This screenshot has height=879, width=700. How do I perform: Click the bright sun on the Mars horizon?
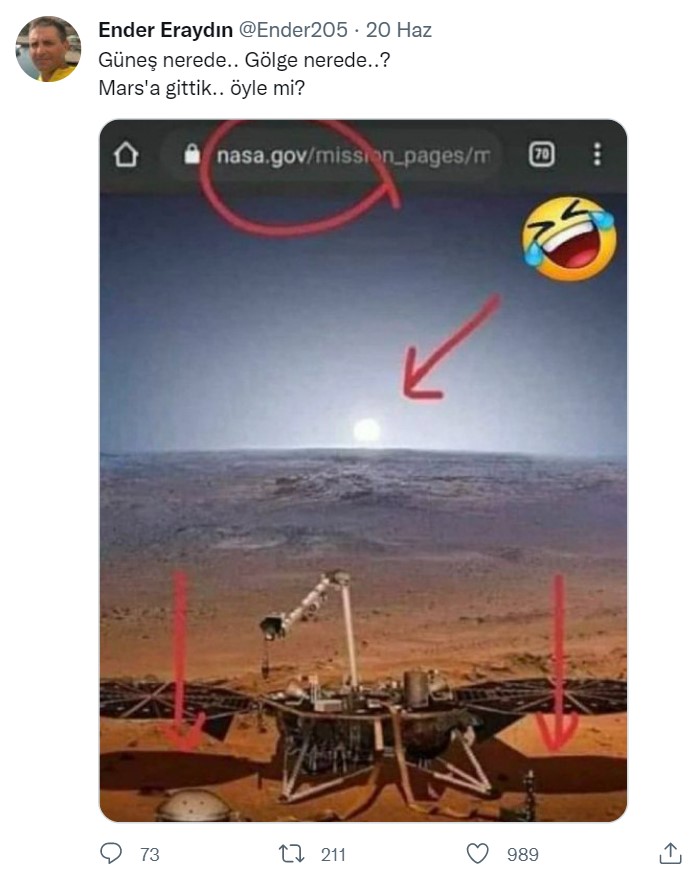367,432
